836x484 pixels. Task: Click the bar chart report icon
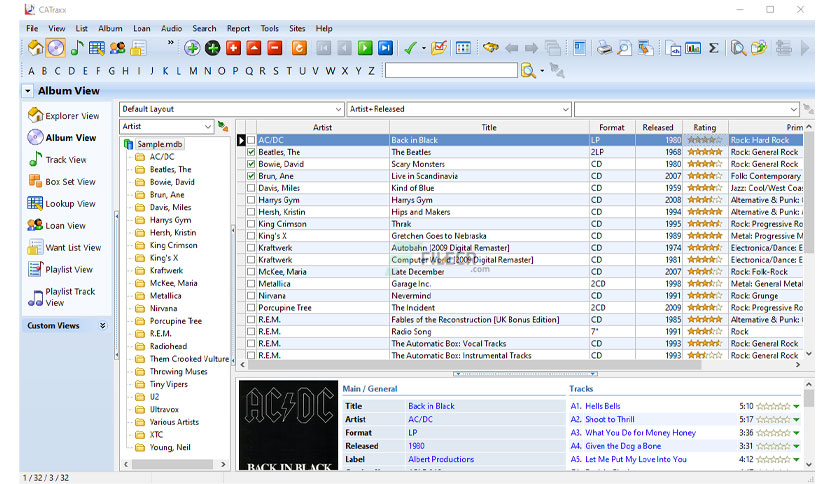[693, 47]
